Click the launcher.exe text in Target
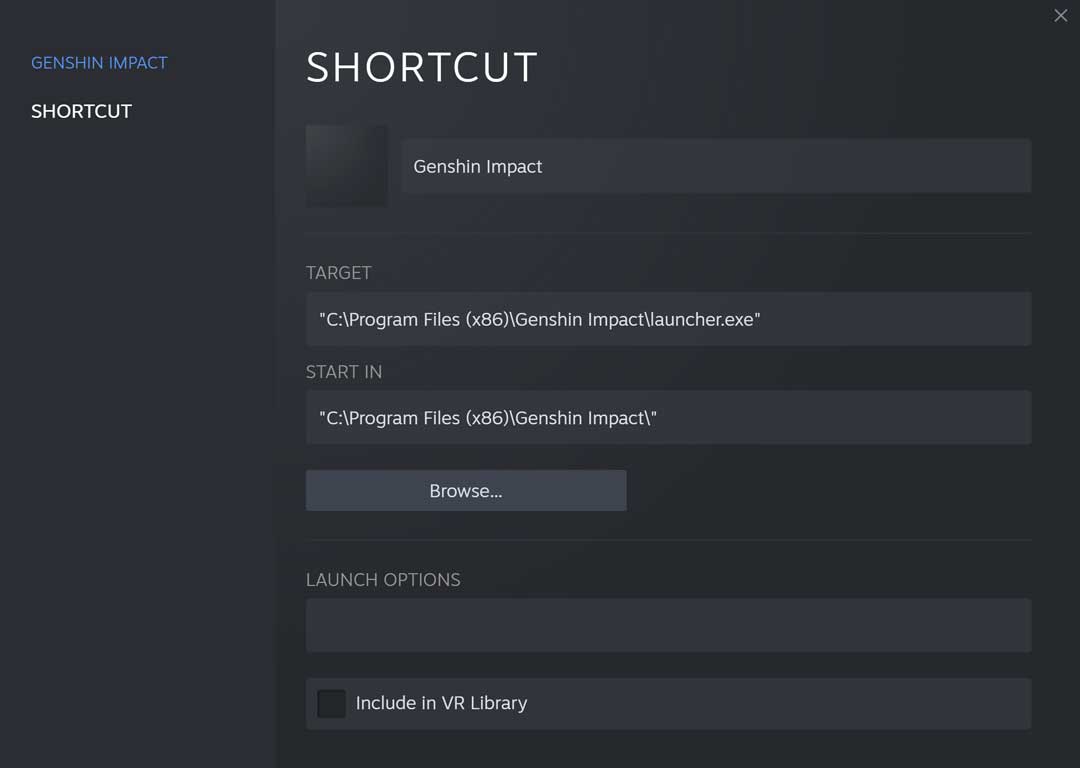Image resolution: width=1080 pixels, height=768 pixels. coord(702,319)
